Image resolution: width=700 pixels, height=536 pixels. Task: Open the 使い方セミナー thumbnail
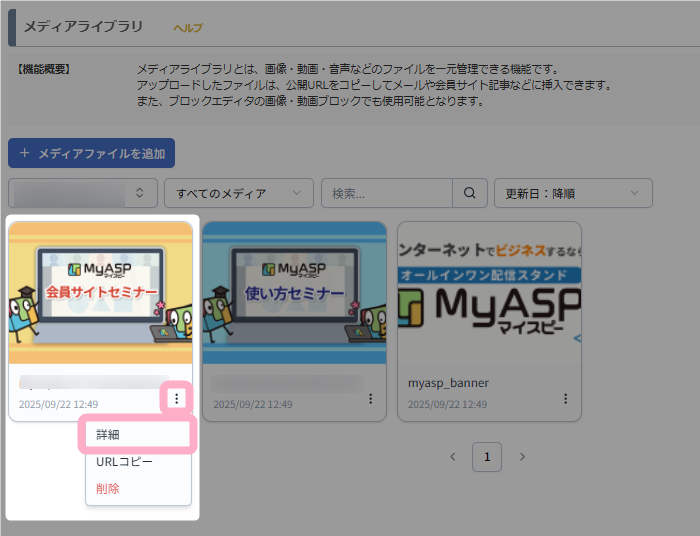click(x=294, y=293)
